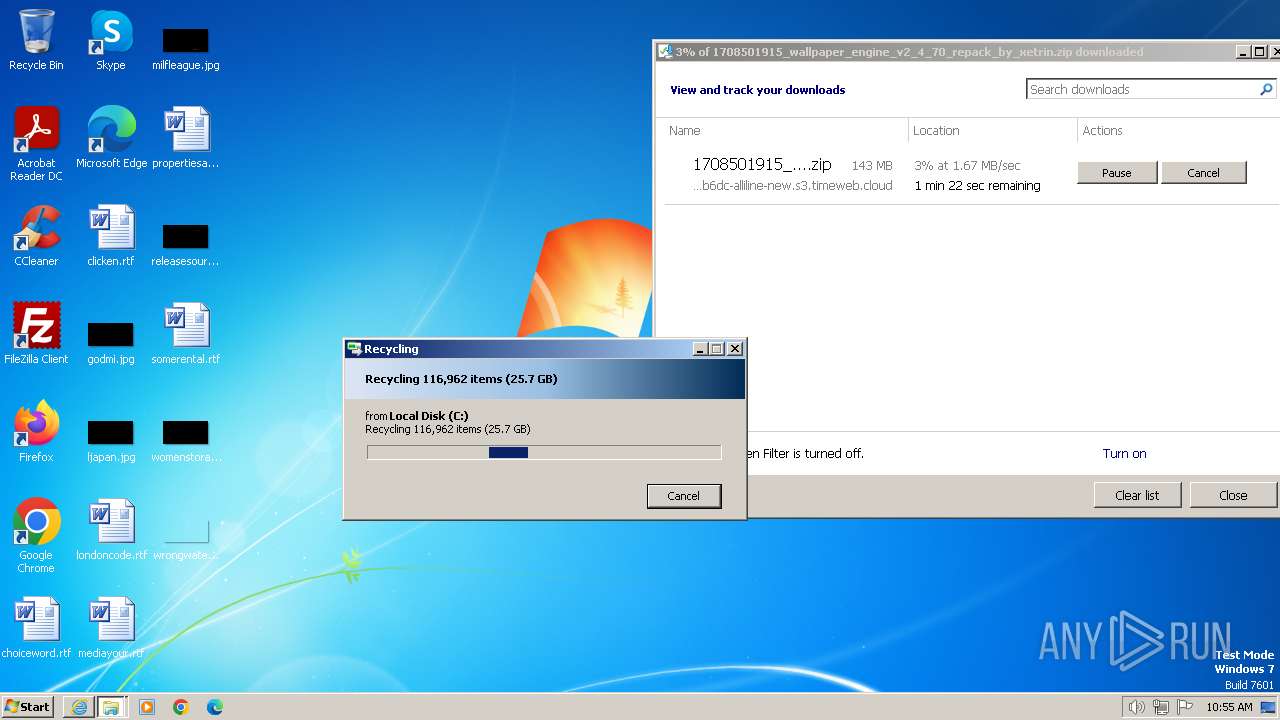Close the View Downloads dialog

(x=1233, y=495)
